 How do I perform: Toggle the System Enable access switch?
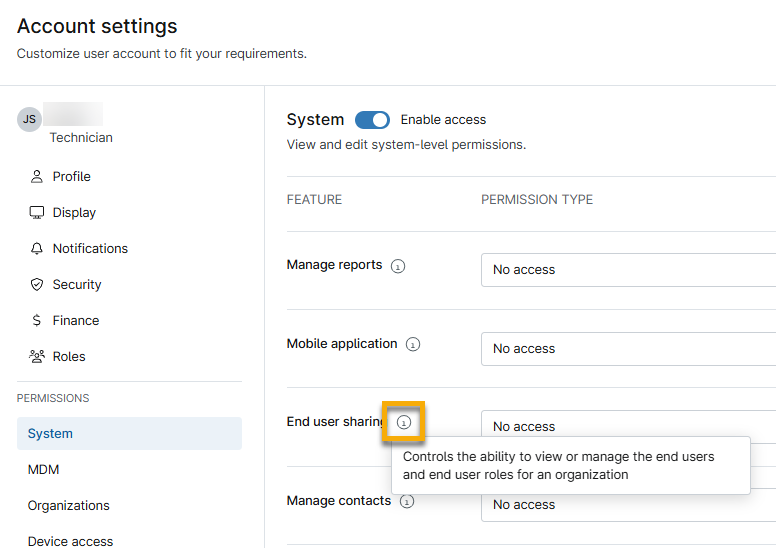click(x=372, y=120)
